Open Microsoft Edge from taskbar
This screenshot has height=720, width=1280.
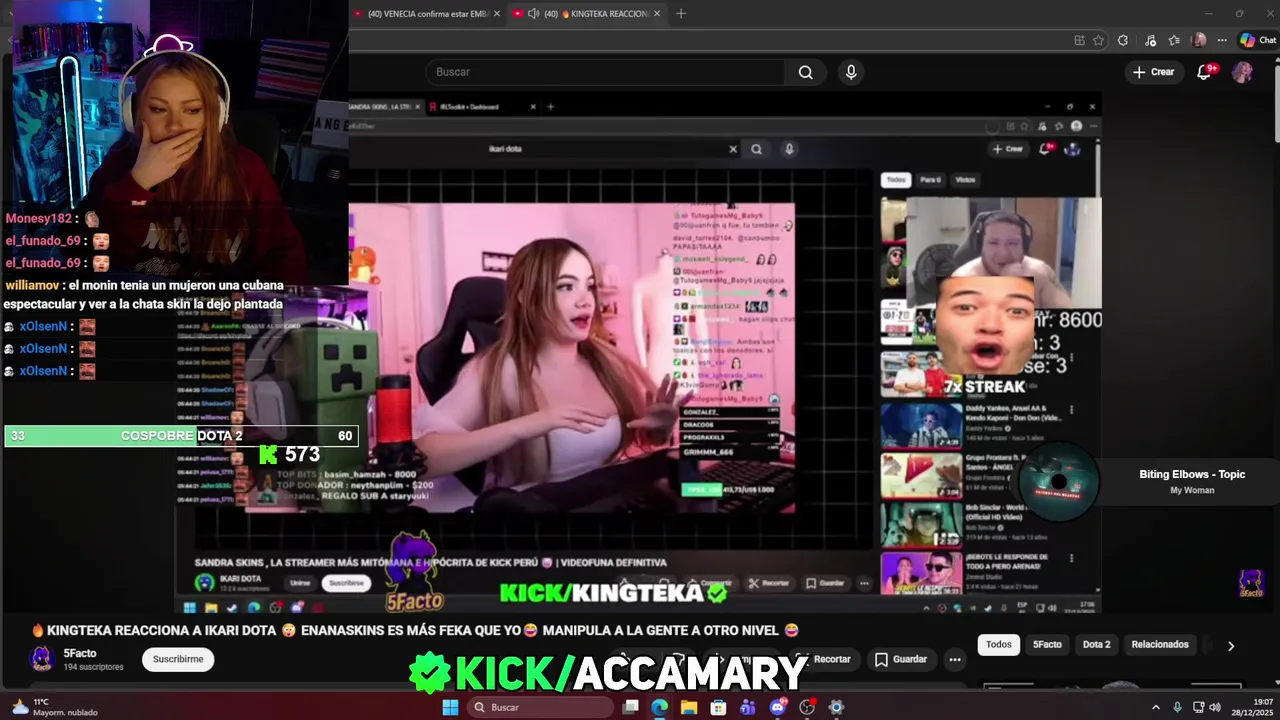pyautogui.click(x=660, y=707)
